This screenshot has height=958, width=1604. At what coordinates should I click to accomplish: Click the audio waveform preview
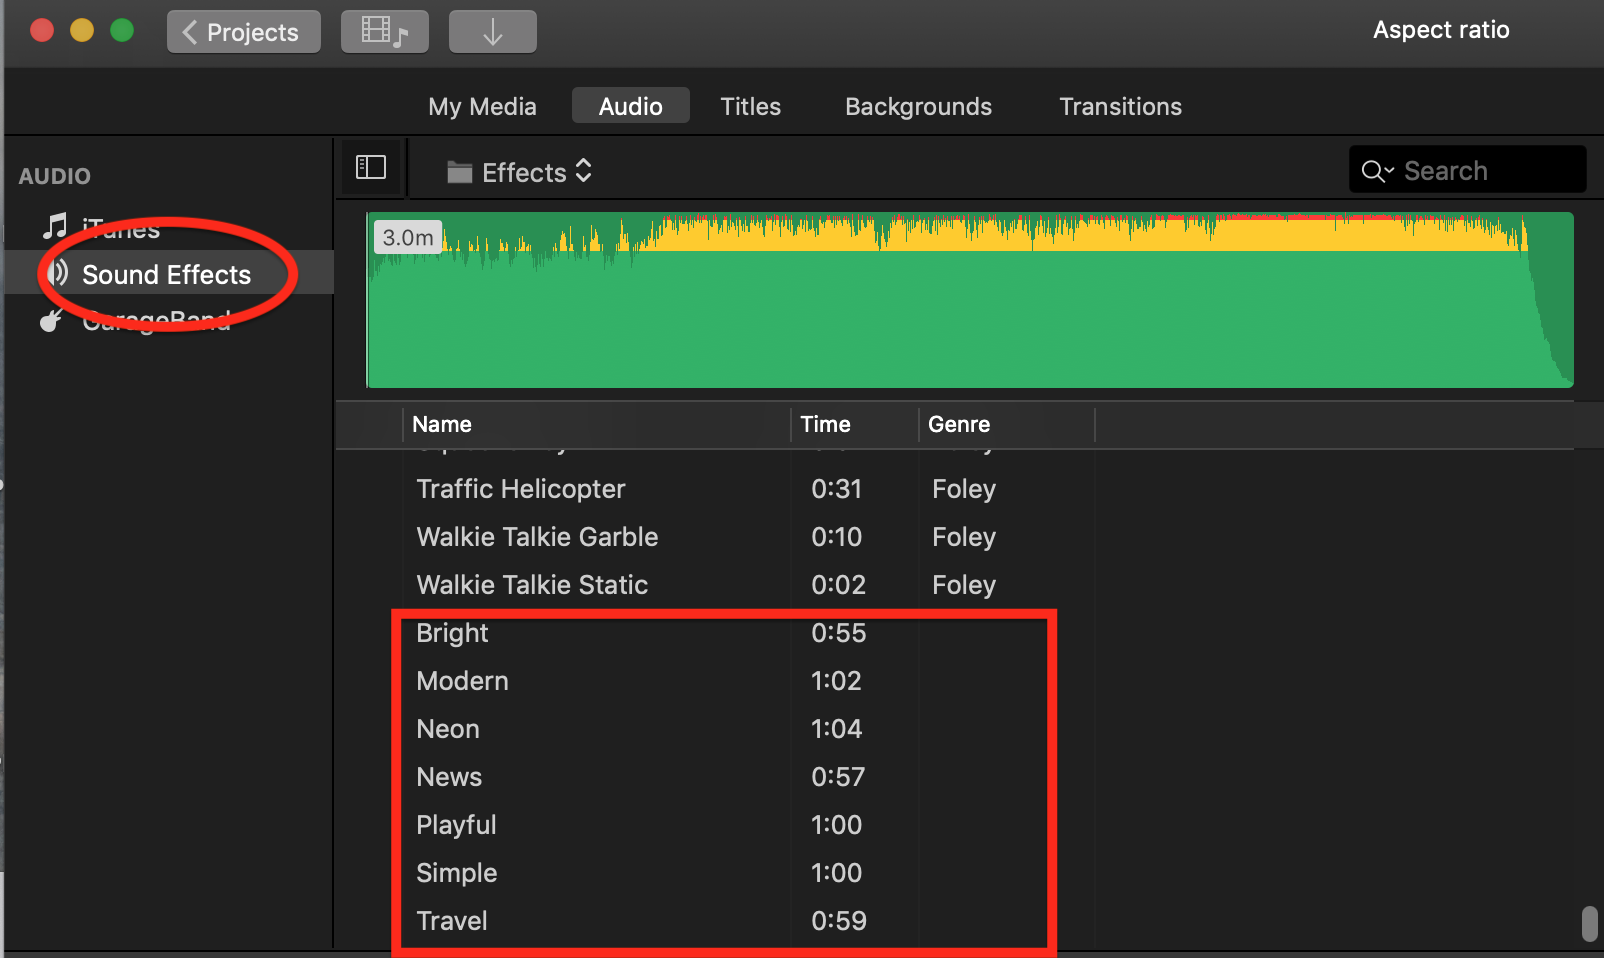click(970, 300)
